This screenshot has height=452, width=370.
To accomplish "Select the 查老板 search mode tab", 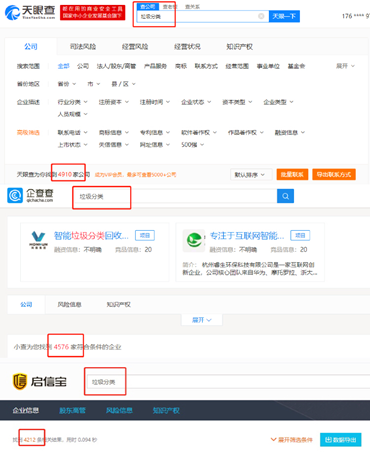I will 170,6.
